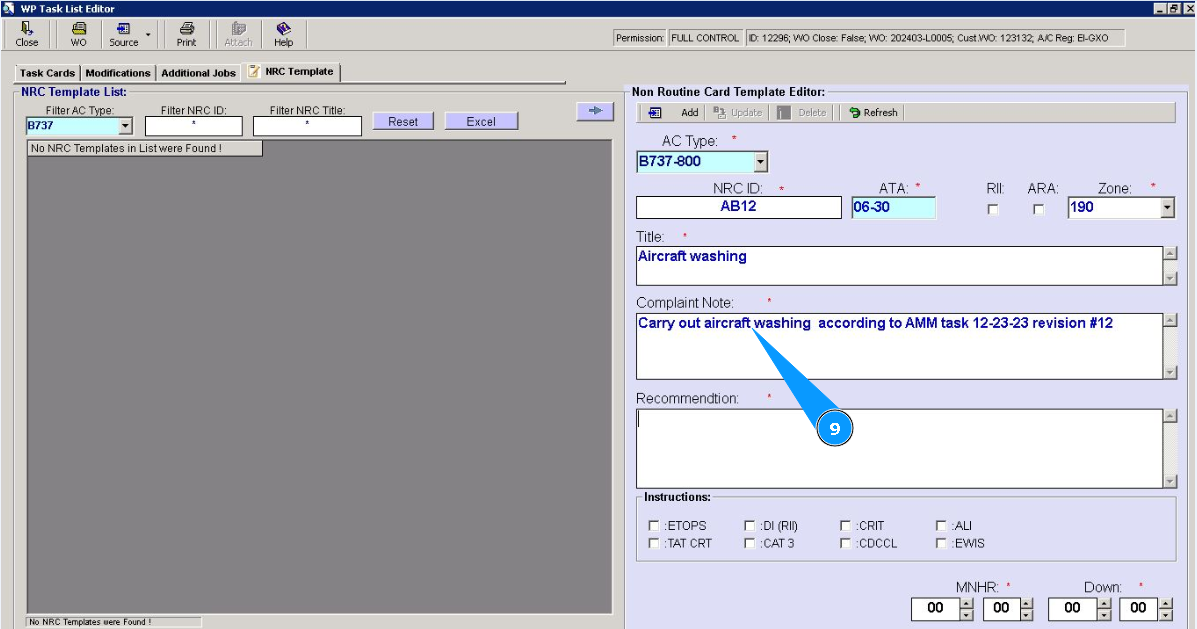The height and width of the screenshot is (629, 1197).
Task: Enable the CRIT checkbox
Action: tap(845, 525)
